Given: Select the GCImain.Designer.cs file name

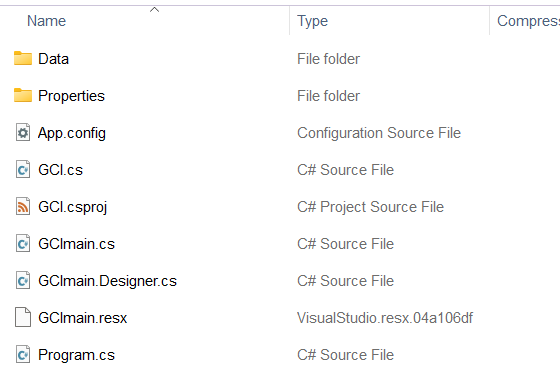Looking at the screenshot, I should pyautogui.click(x=107, y=281).
